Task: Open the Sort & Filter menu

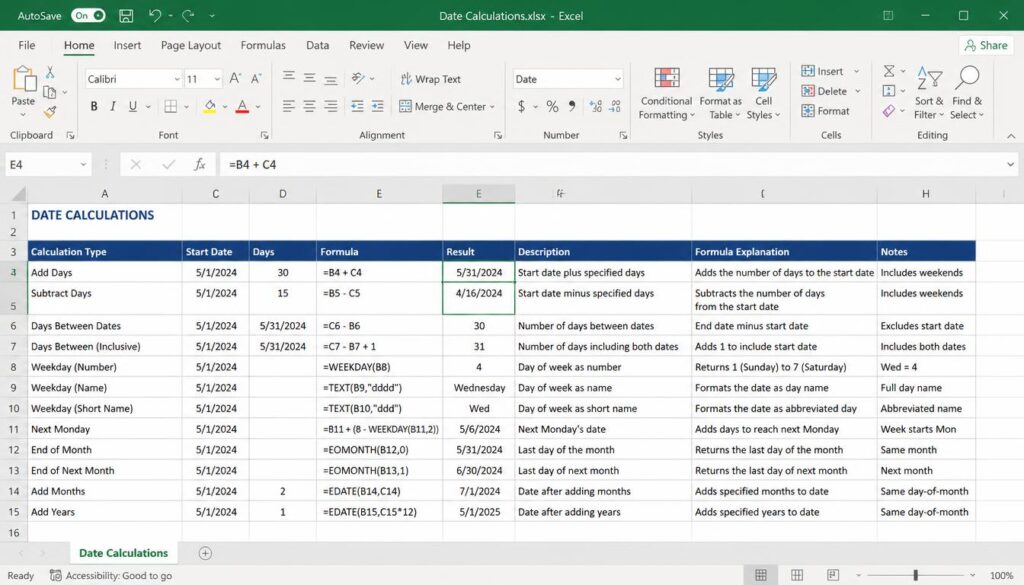Action: click(x=929, y=93)
